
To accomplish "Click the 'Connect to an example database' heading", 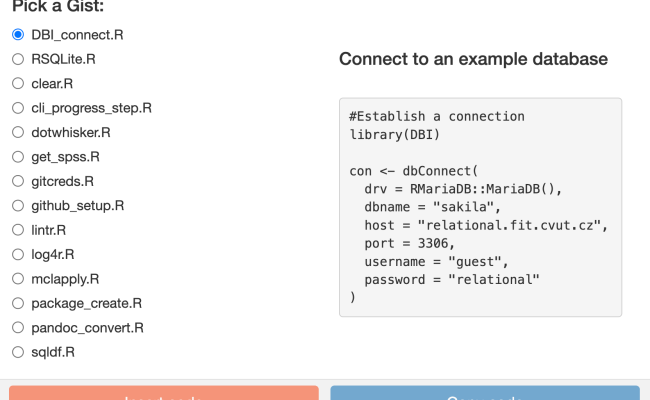I will coord(473,59).
